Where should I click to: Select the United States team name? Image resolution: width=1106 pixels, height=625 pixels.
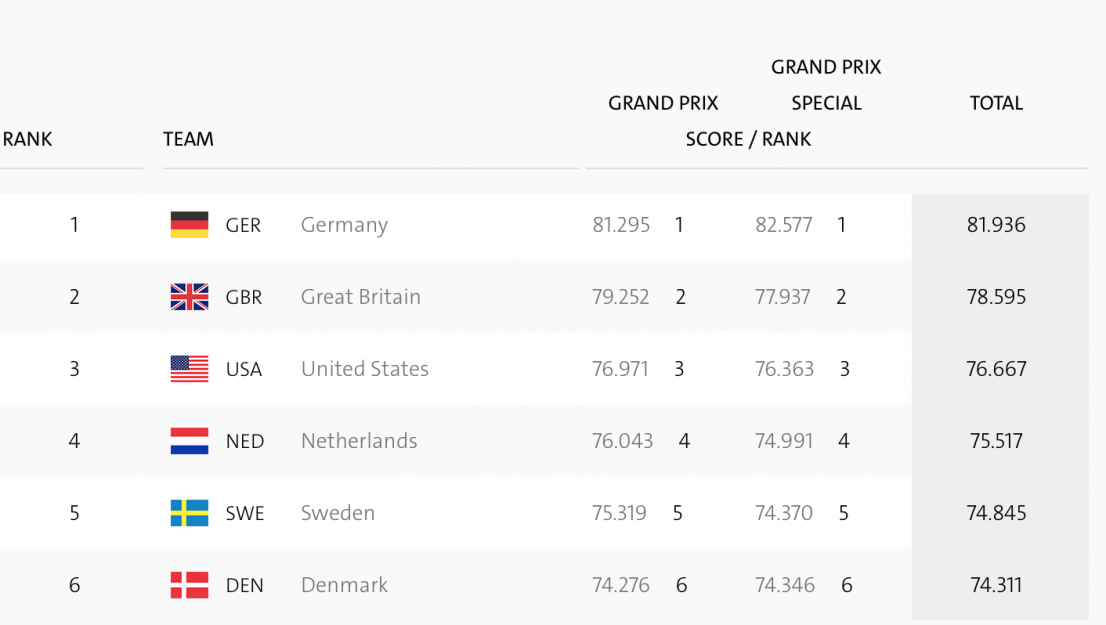point(364,369)
